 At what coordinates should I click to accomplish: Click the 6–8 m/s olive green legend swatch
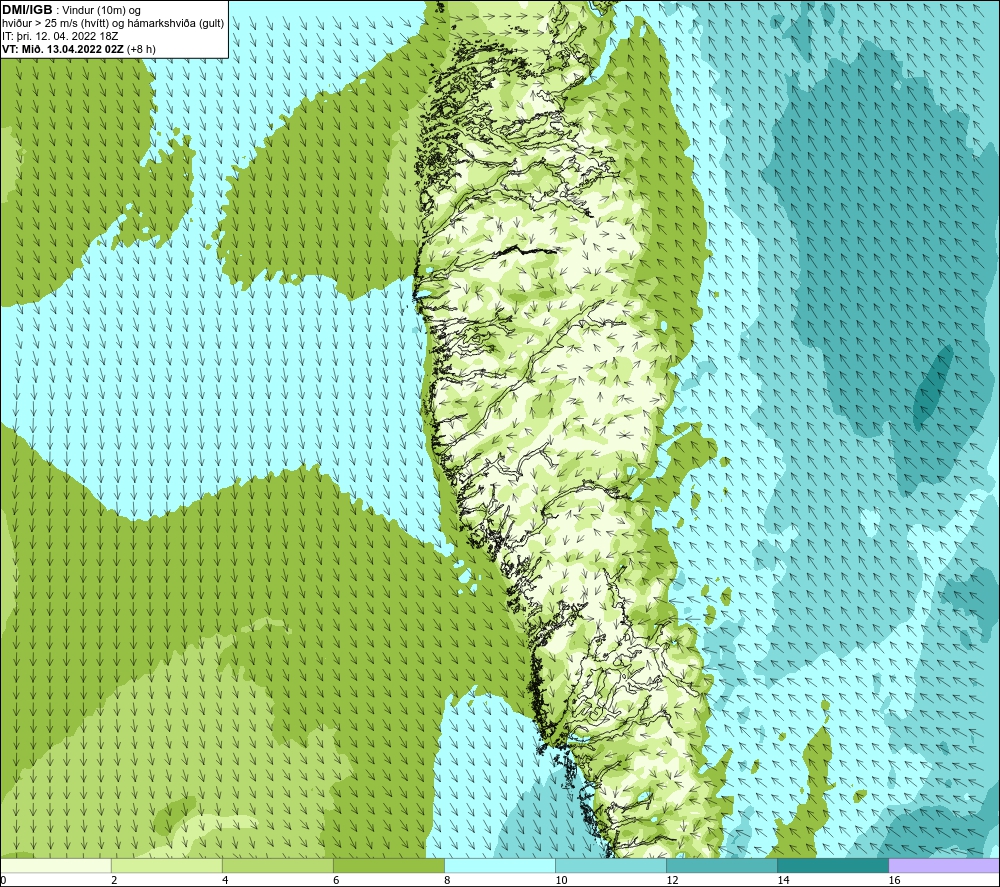(389, 865)
